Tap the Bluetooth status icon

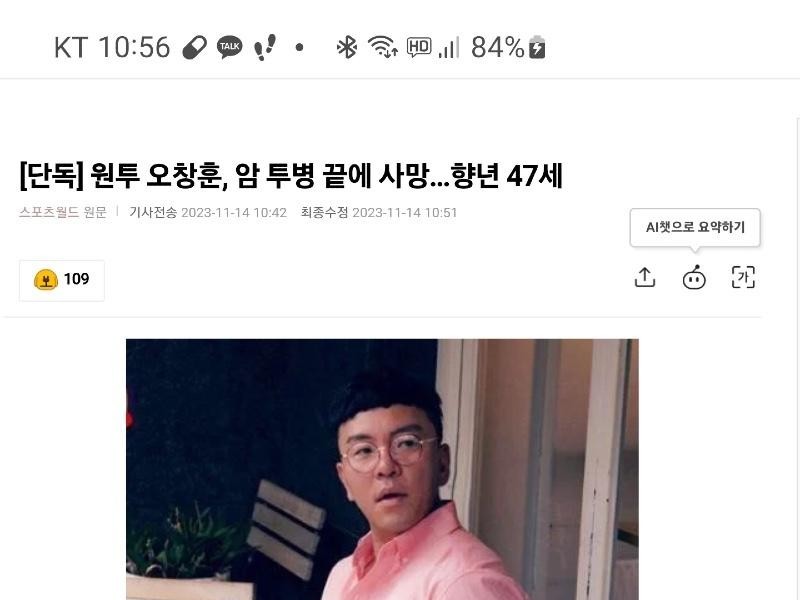point(347,47)
